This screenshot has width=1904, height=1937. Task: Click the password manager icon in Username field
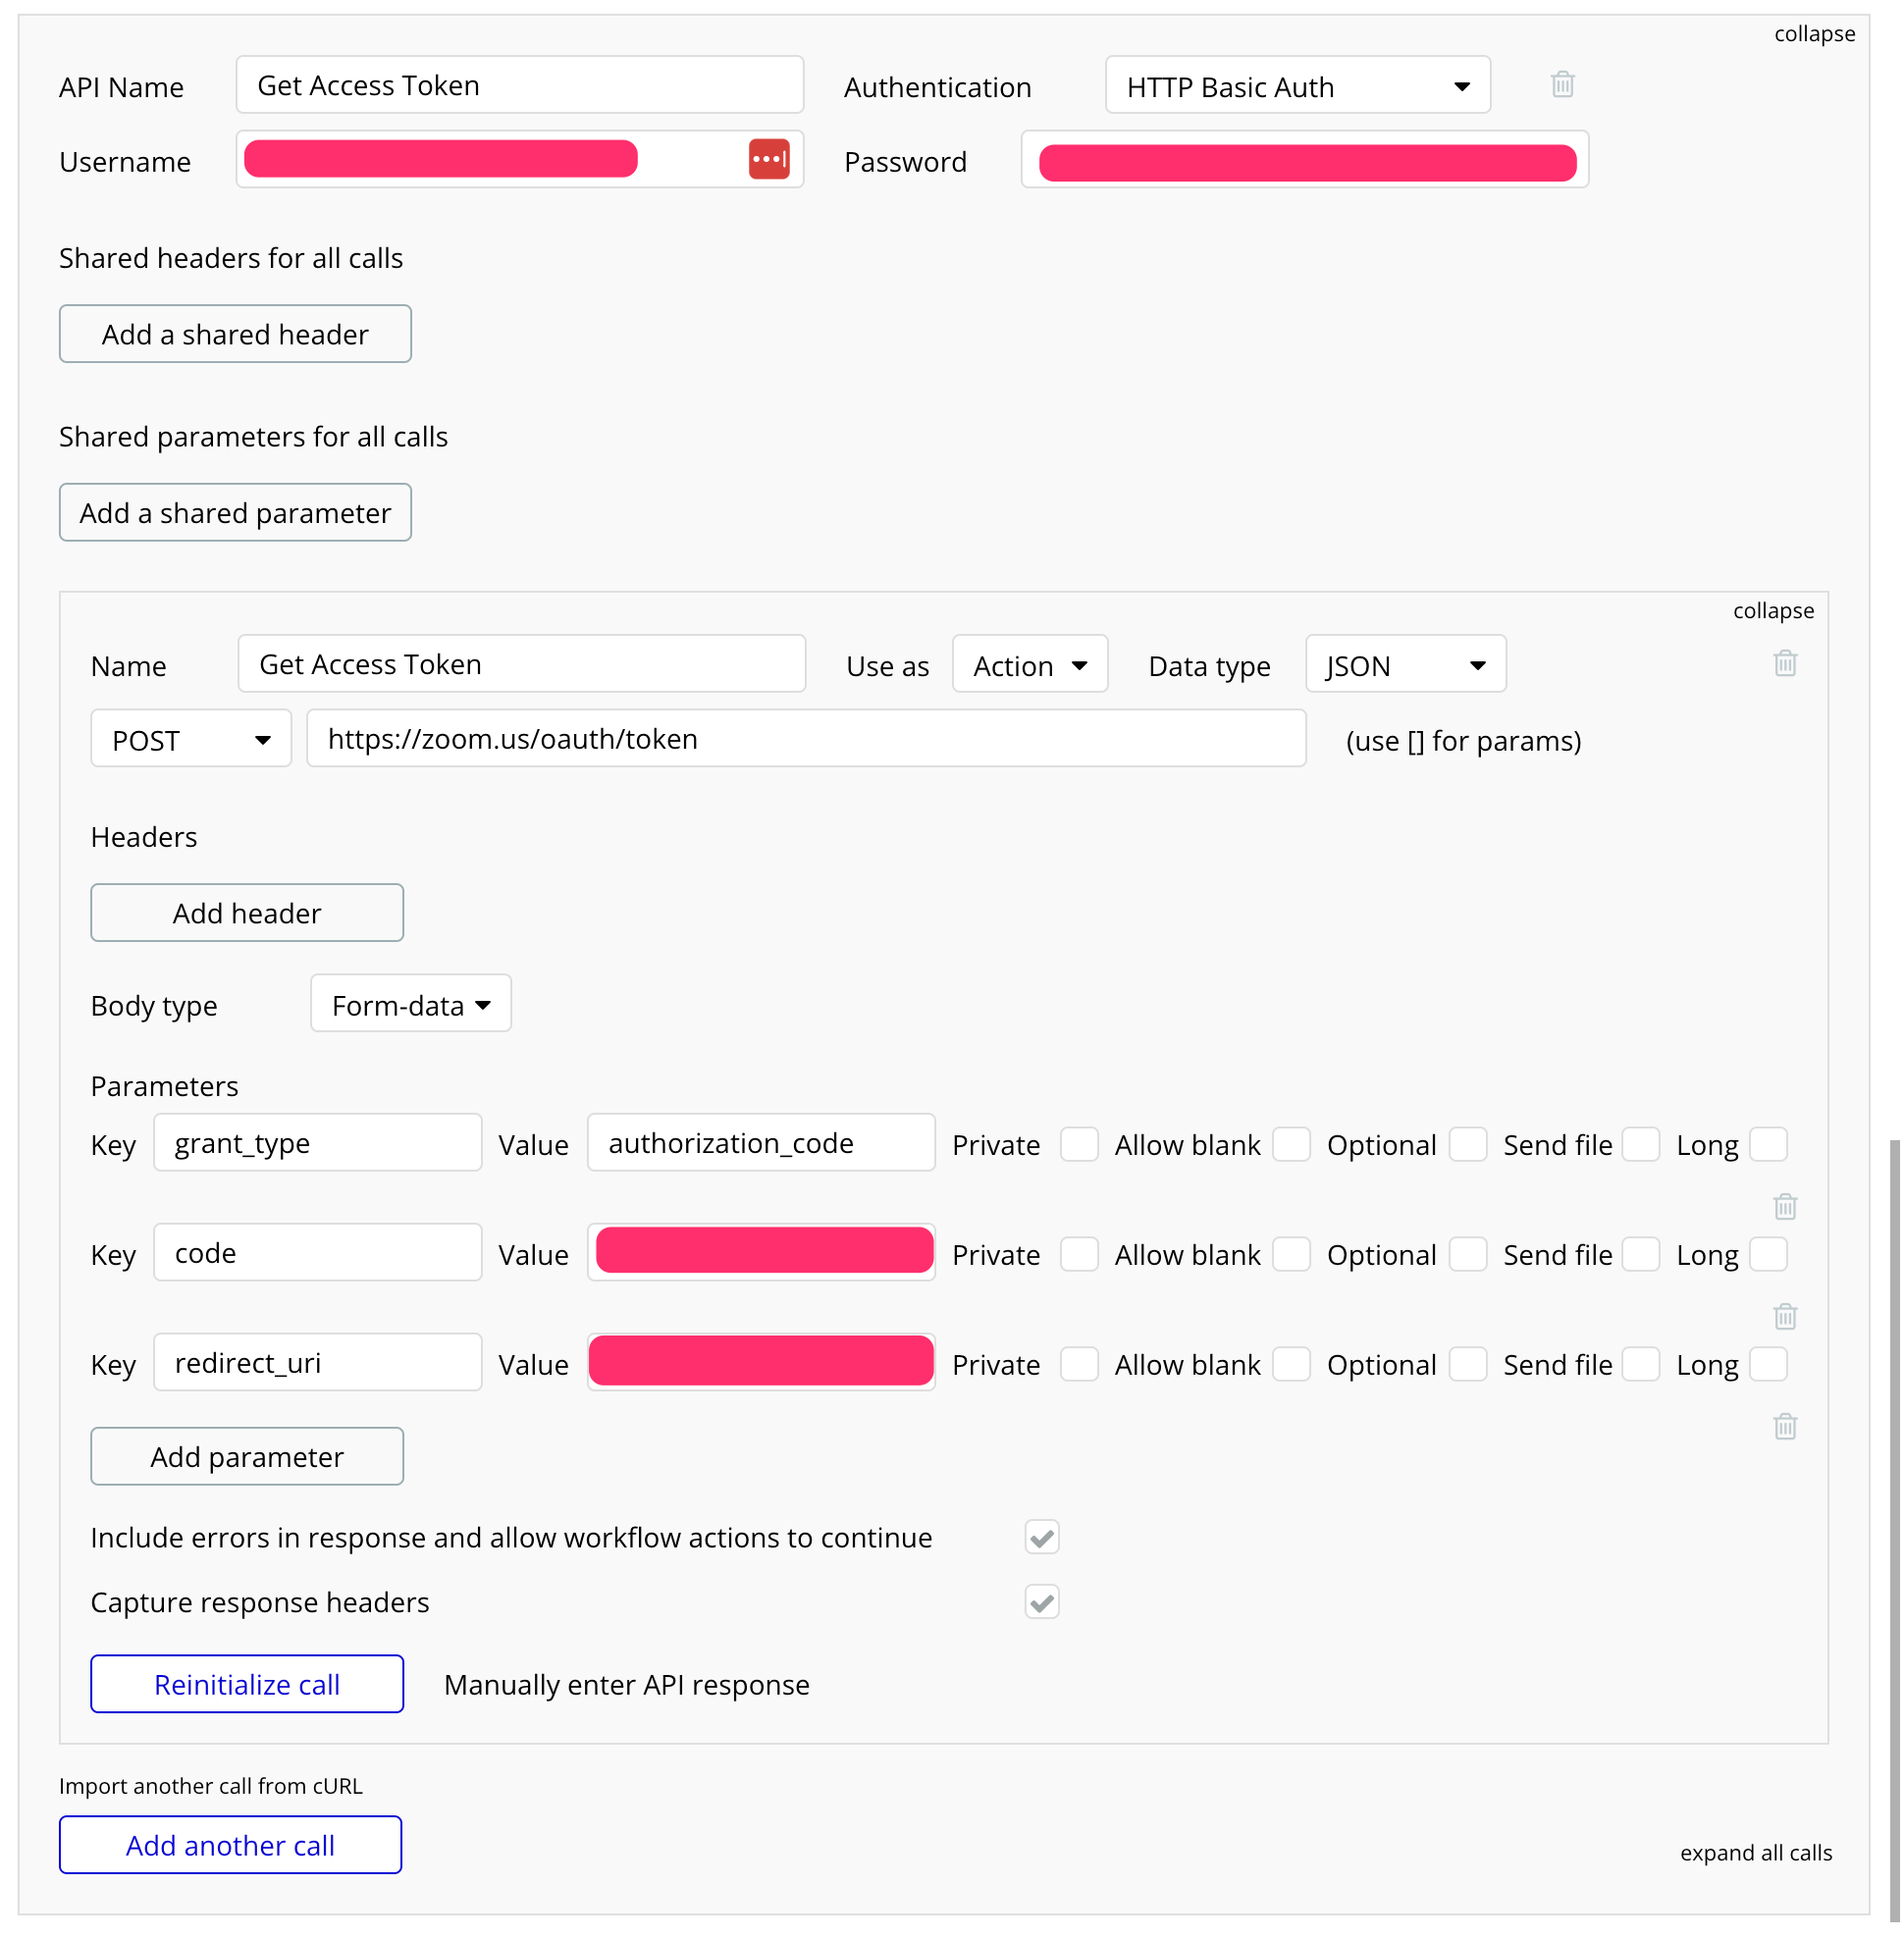click(x=768, y=159)
